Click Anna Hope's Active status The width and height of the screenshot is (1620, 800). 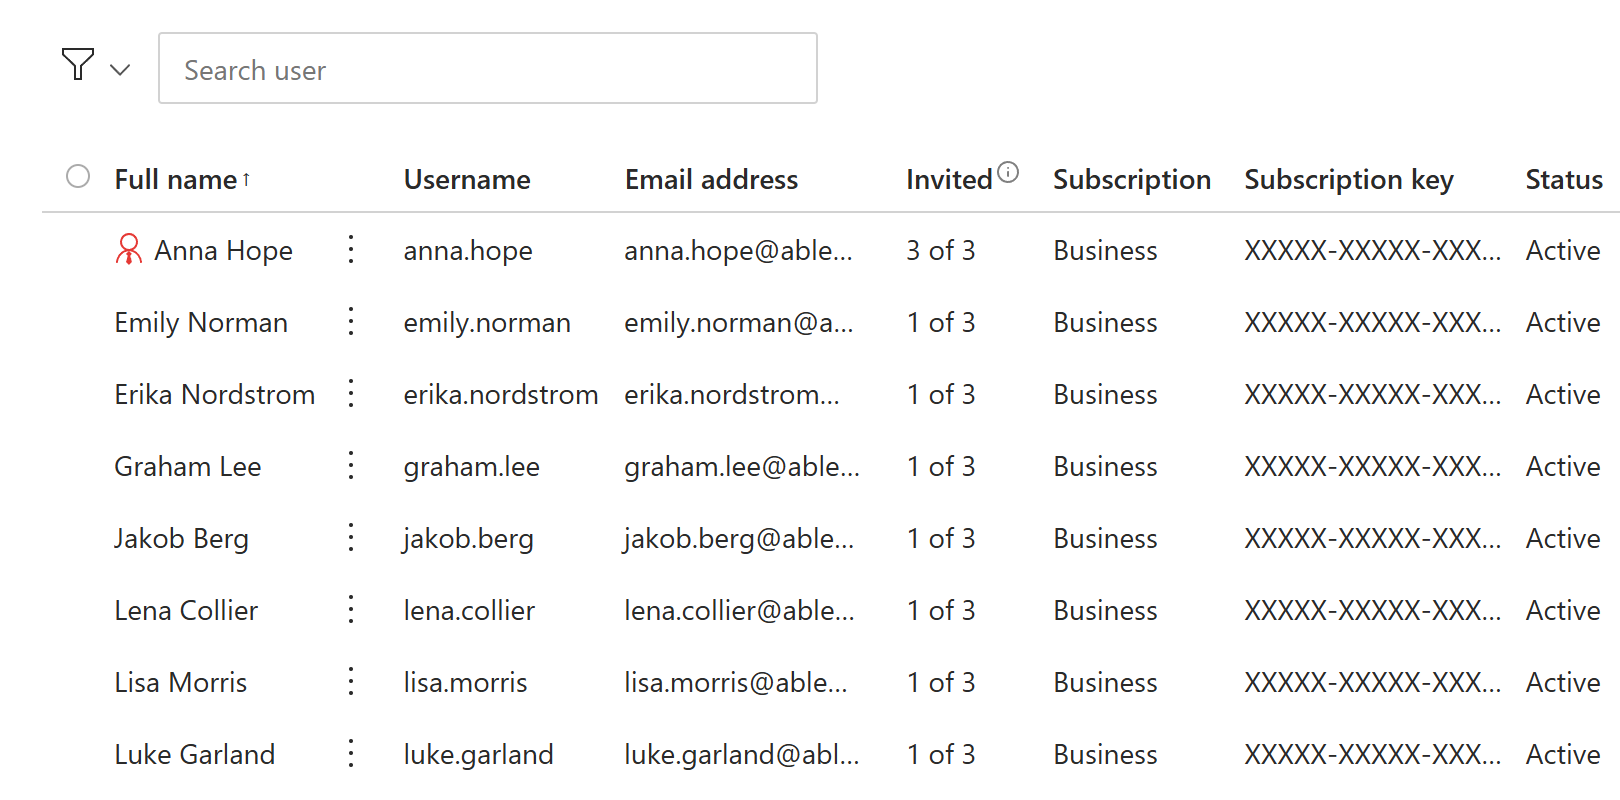[1563, 251]
